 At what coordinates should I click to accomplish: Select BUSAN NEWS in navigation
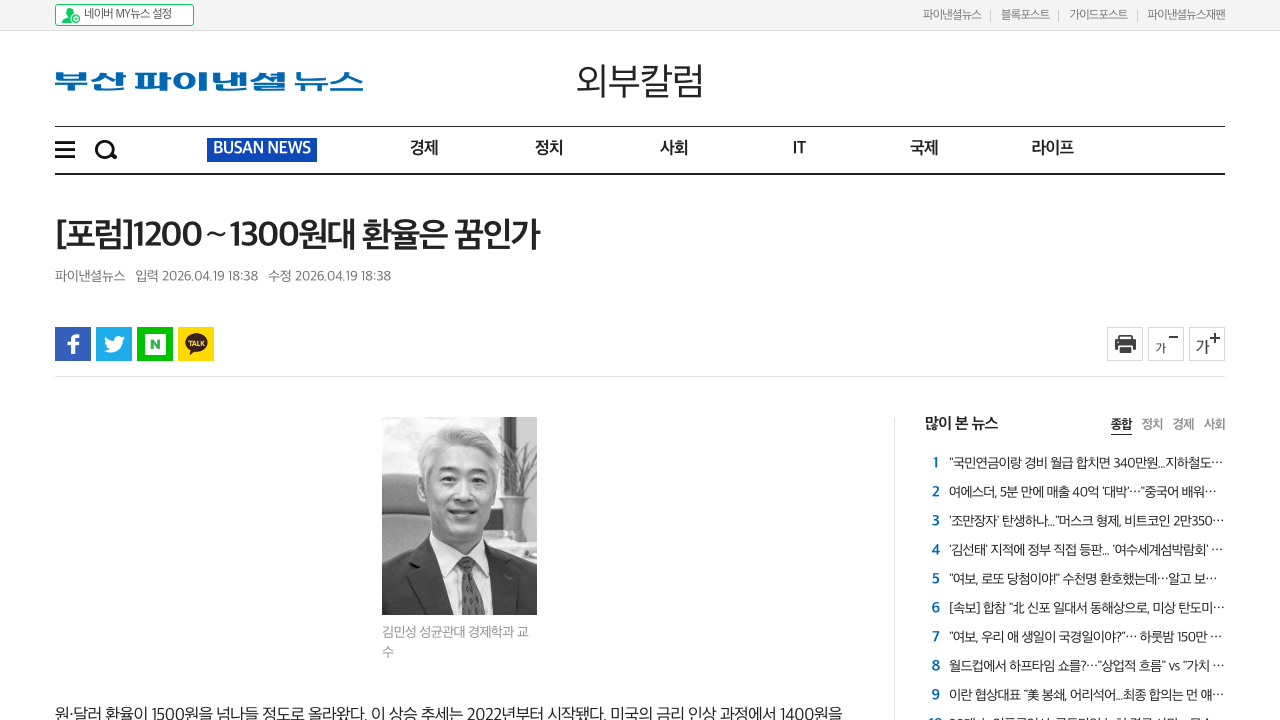pyautogui.click(x=262, y=149)
